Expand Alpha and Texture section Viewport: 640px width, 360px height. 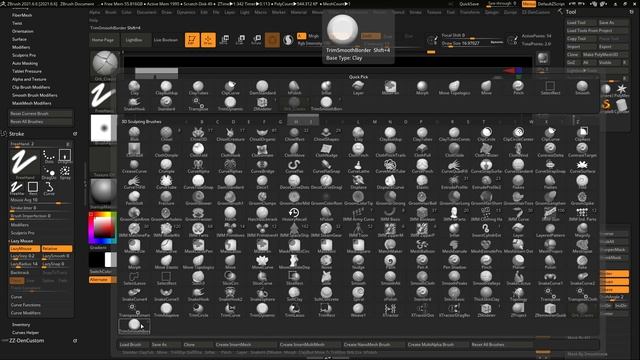(x=29, y=79)
